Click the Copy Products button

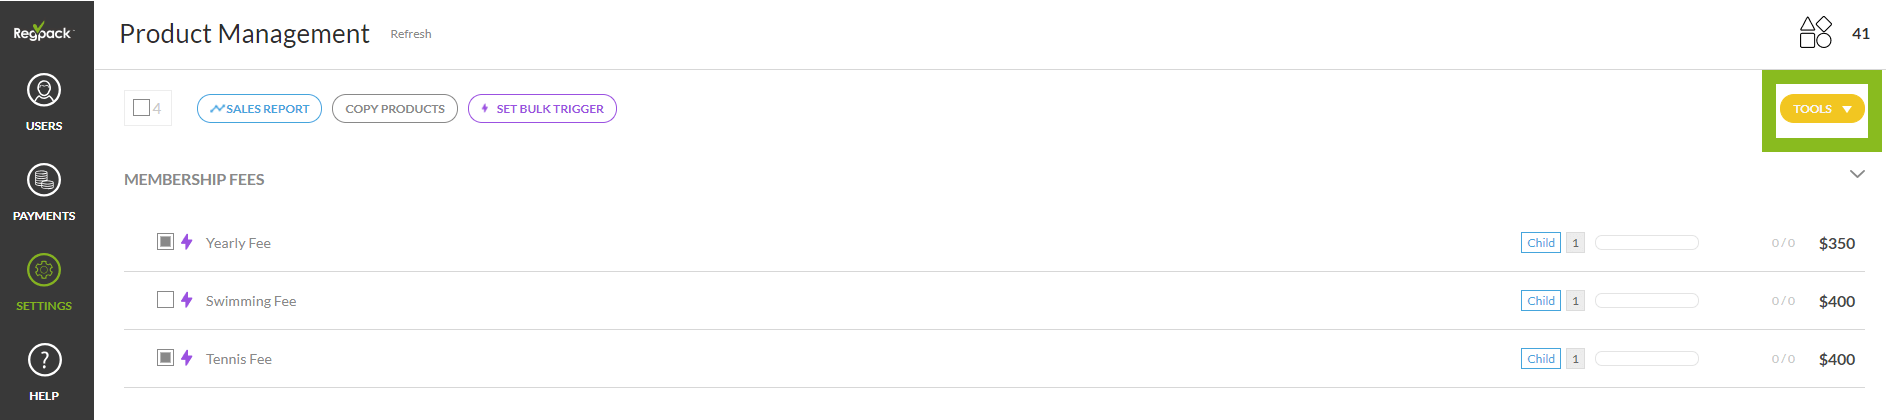click(x=395, y=109)
